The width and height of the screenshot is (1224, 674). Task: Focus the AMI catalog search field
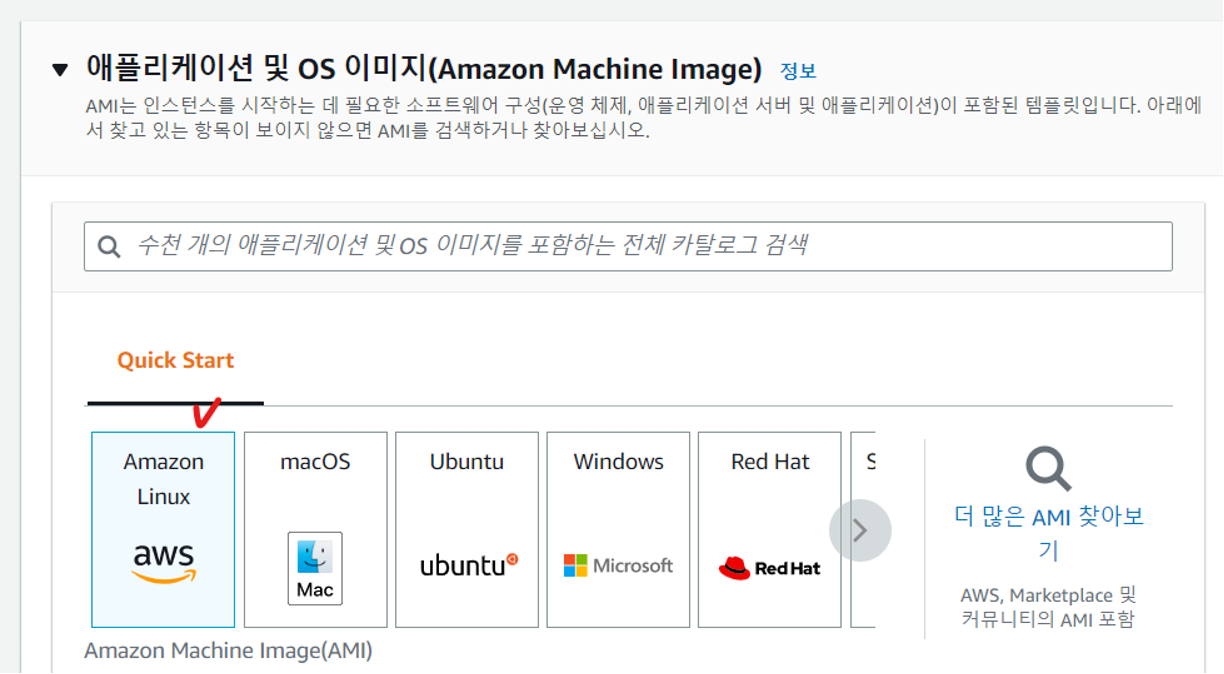[628, 246]
